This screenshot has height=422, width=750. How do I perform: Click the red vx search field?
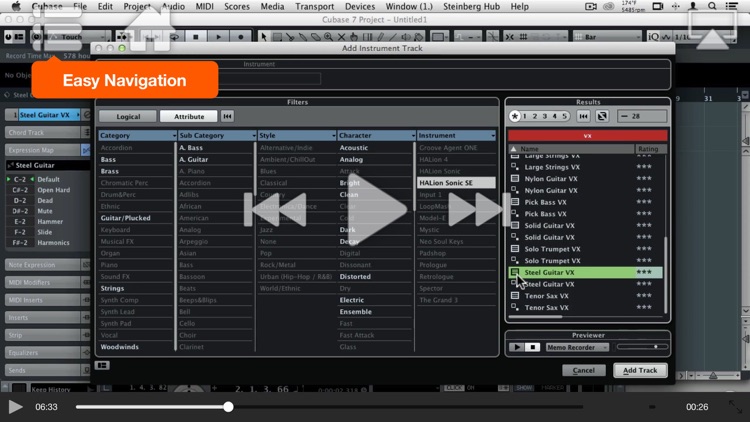pyautogui.click(x=587, y=135)
